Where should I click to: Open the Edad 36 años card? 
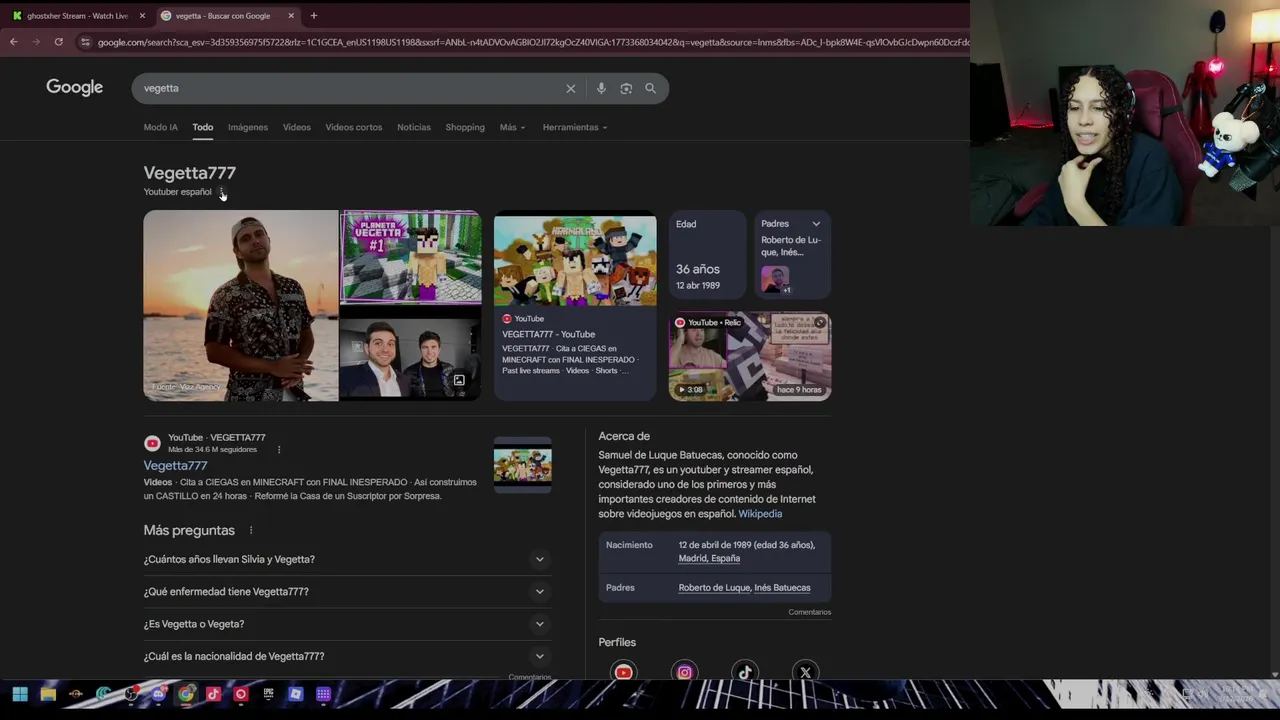[x=707, y=254]
